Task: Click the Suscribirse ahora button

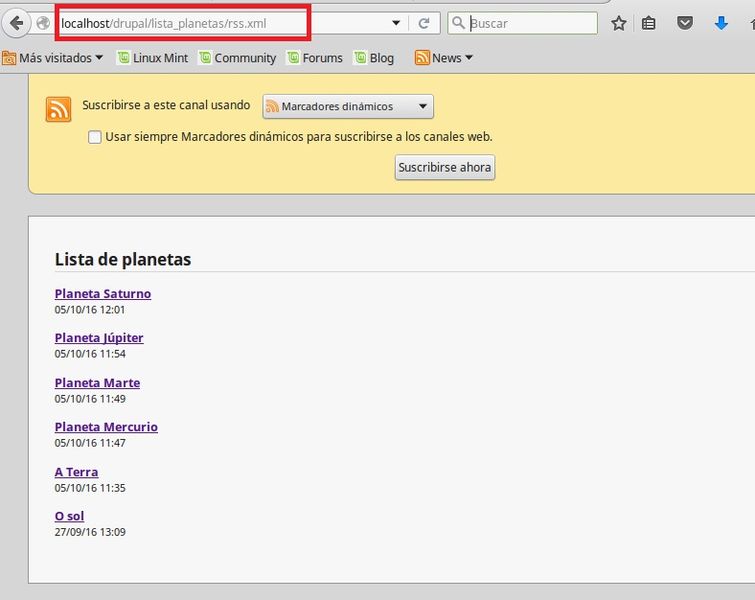Action: 445,168
